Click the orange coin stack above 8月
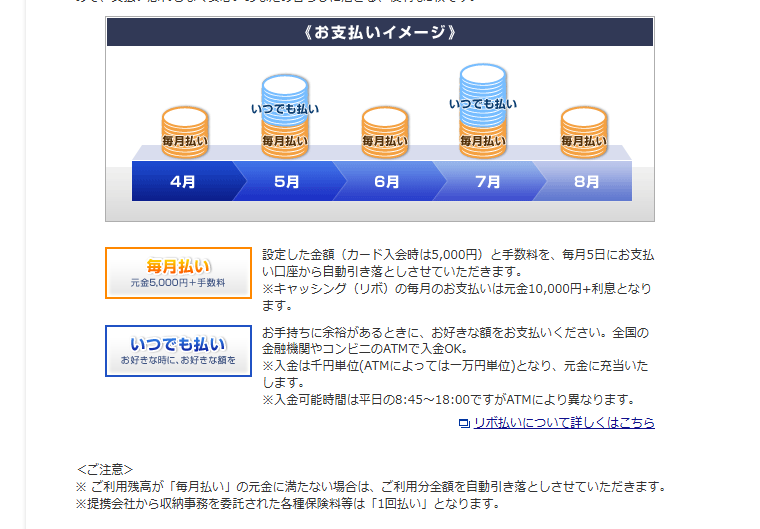Screen dimensions: 760x529 [x=584, y=132]
